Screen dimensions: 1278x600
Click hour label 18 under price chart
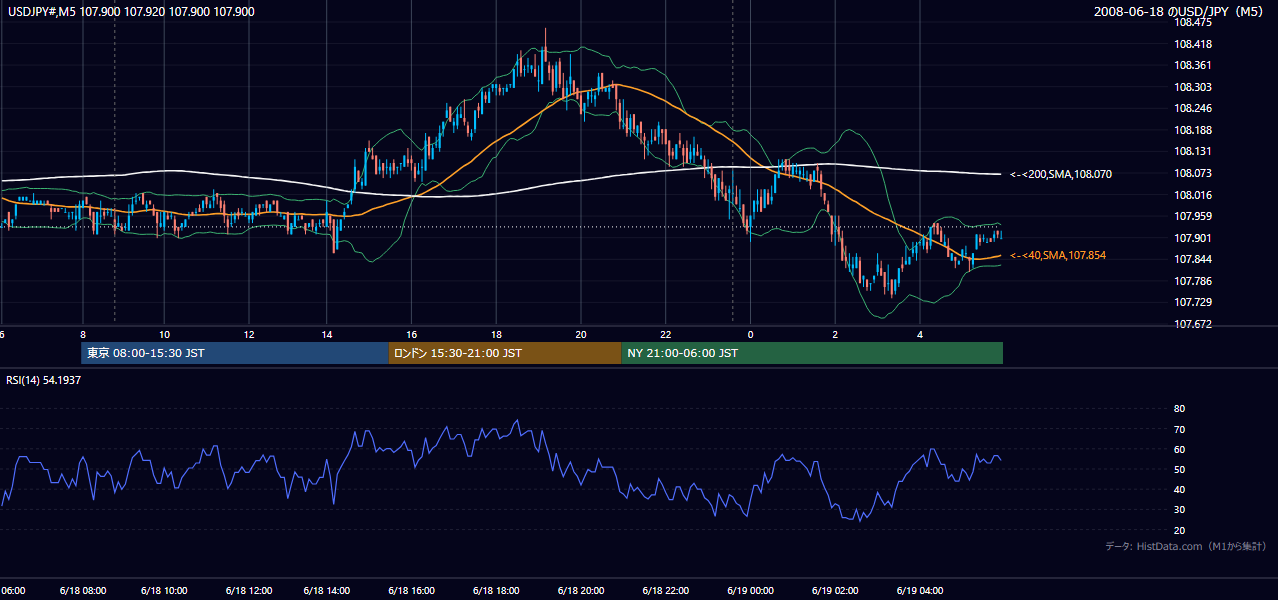click(496, 335)
